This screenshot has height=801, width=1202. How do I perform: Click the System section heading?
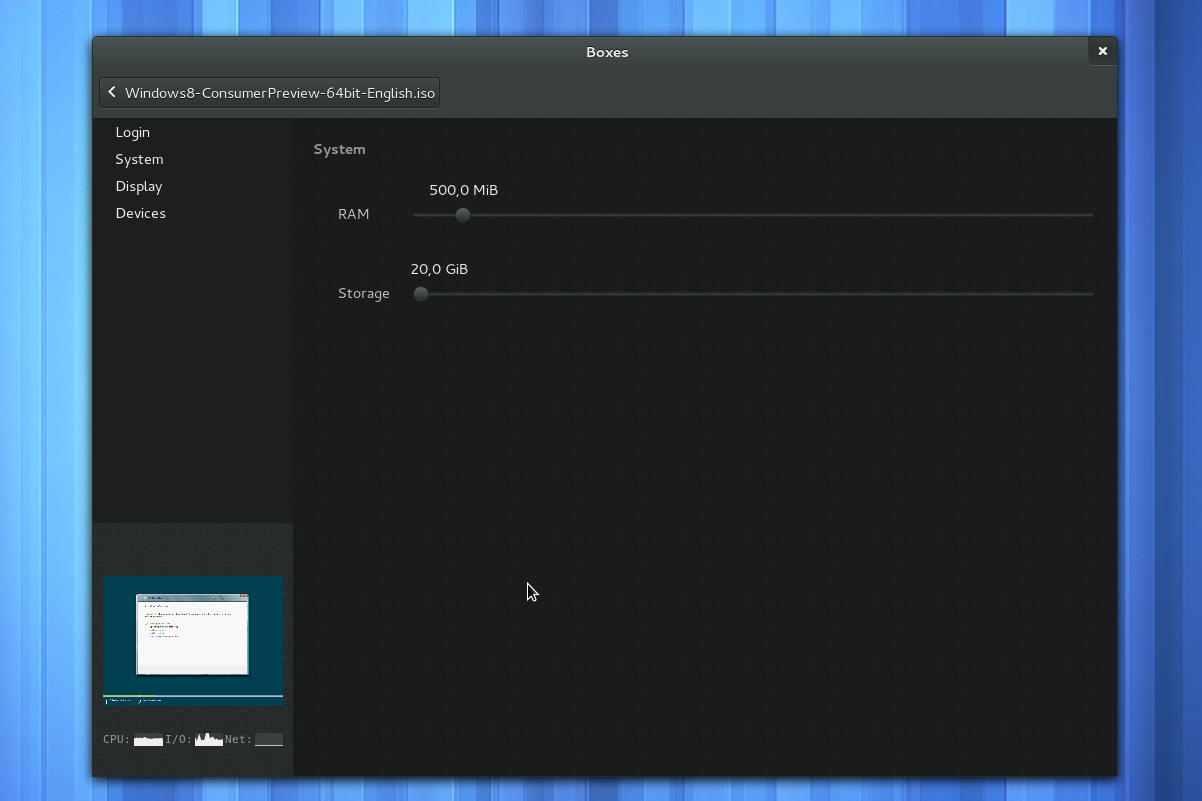click(339, 149)
